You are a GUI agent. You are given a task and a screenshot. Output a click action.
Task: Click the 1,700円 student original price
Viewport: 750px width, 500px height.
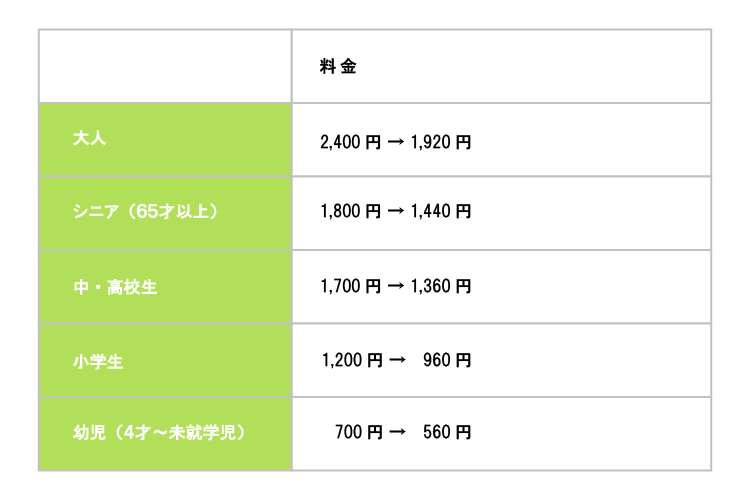click(350, 287)
